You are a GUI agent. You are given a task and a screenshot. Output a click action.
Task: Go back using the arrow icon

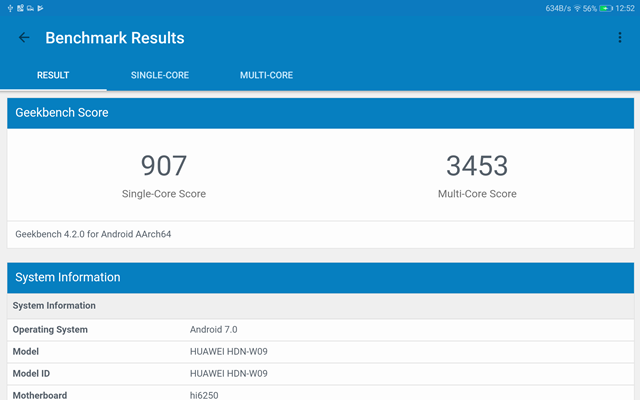tap(24, 38)
